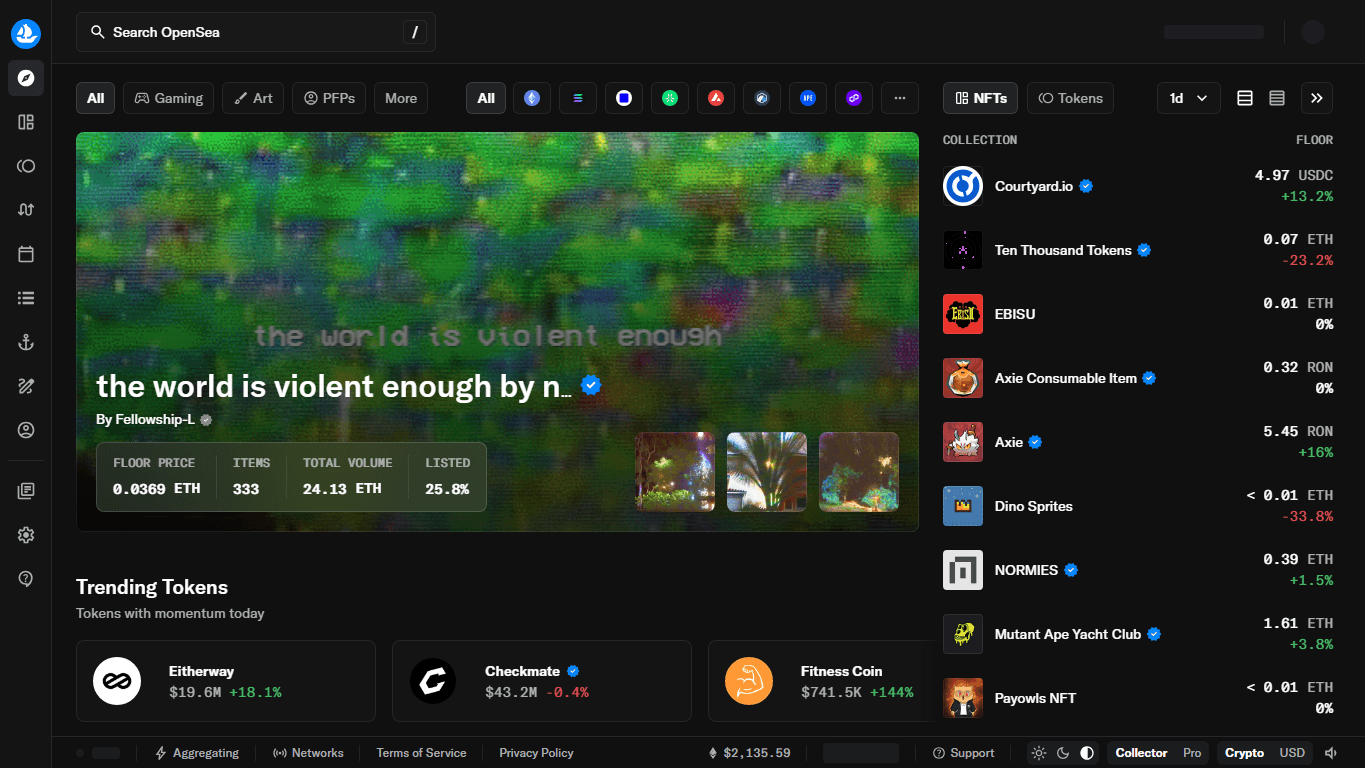
Task: Open the anchor rewards icon in sidebar
Action: point(26,342)
